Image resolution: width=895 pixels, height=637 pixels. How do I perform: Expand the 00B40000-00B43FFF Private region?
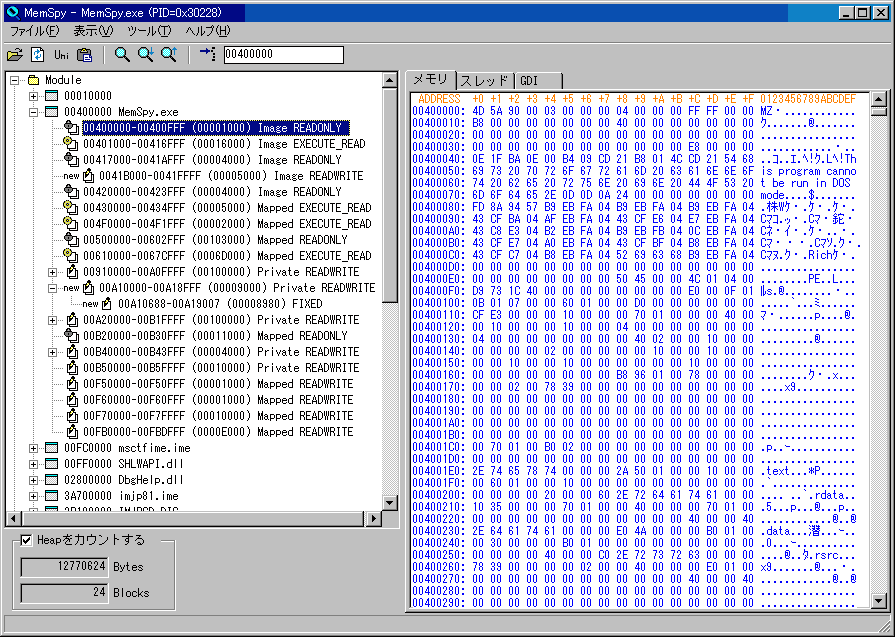[x=53, y=352]
